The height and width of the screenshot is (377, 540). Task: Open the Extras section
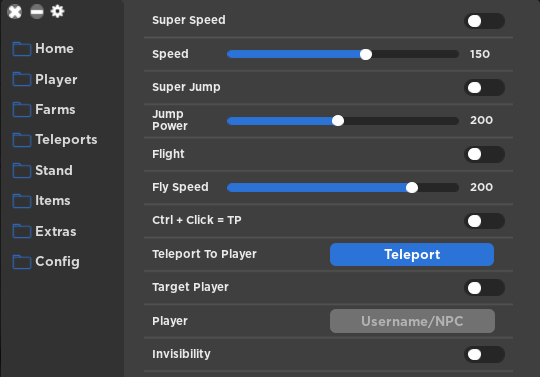click(x=55, y=231)
